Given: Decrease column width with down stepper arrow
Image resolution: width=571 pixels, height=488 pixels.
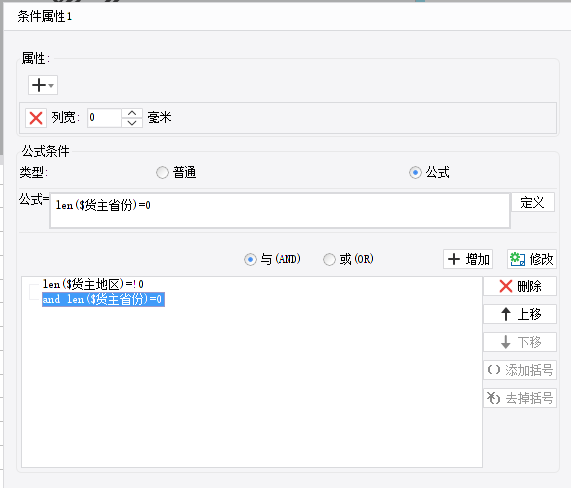Looking at the screenshot, I should 132,123.
